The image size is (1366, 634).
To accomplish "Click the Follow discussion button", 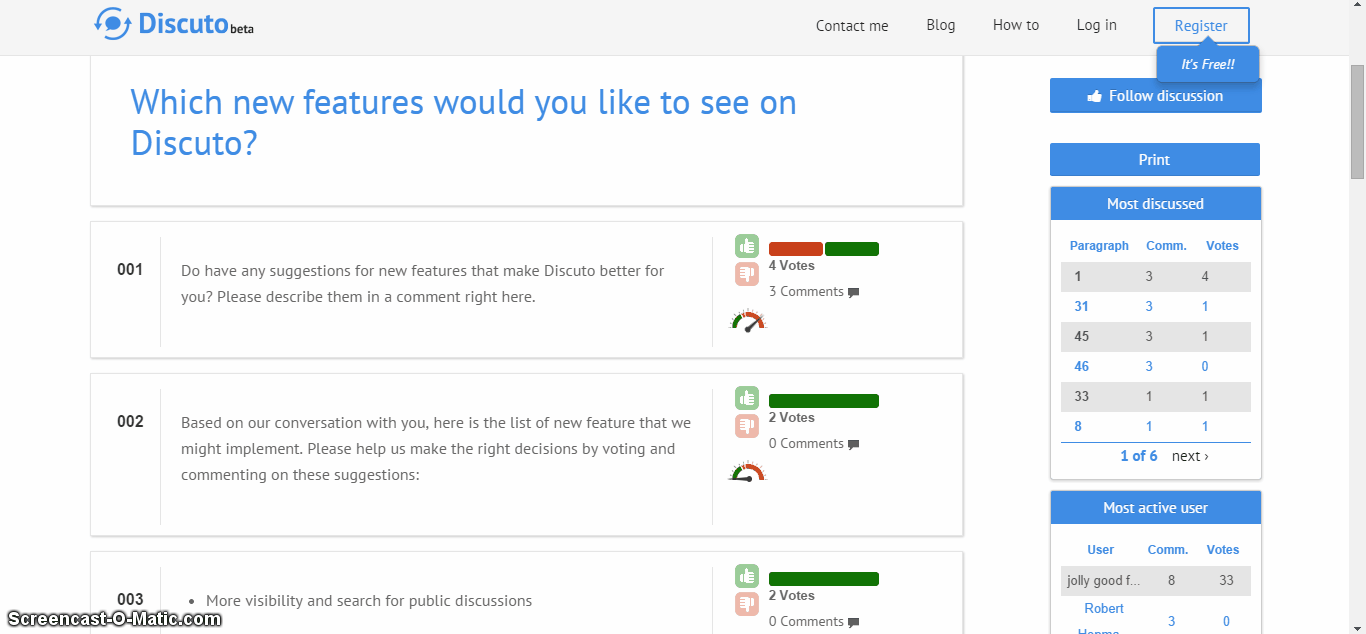I will coord(1156,96).
